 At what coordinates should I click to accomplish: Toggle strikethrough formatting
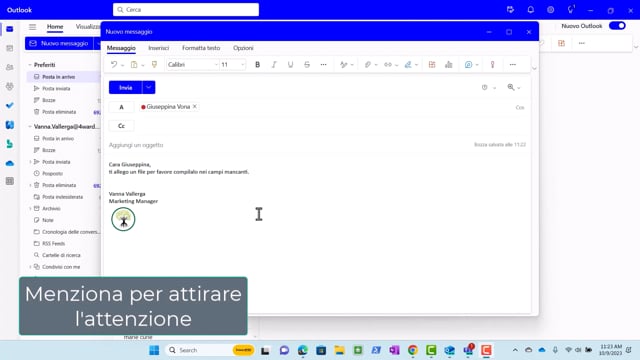307,64
